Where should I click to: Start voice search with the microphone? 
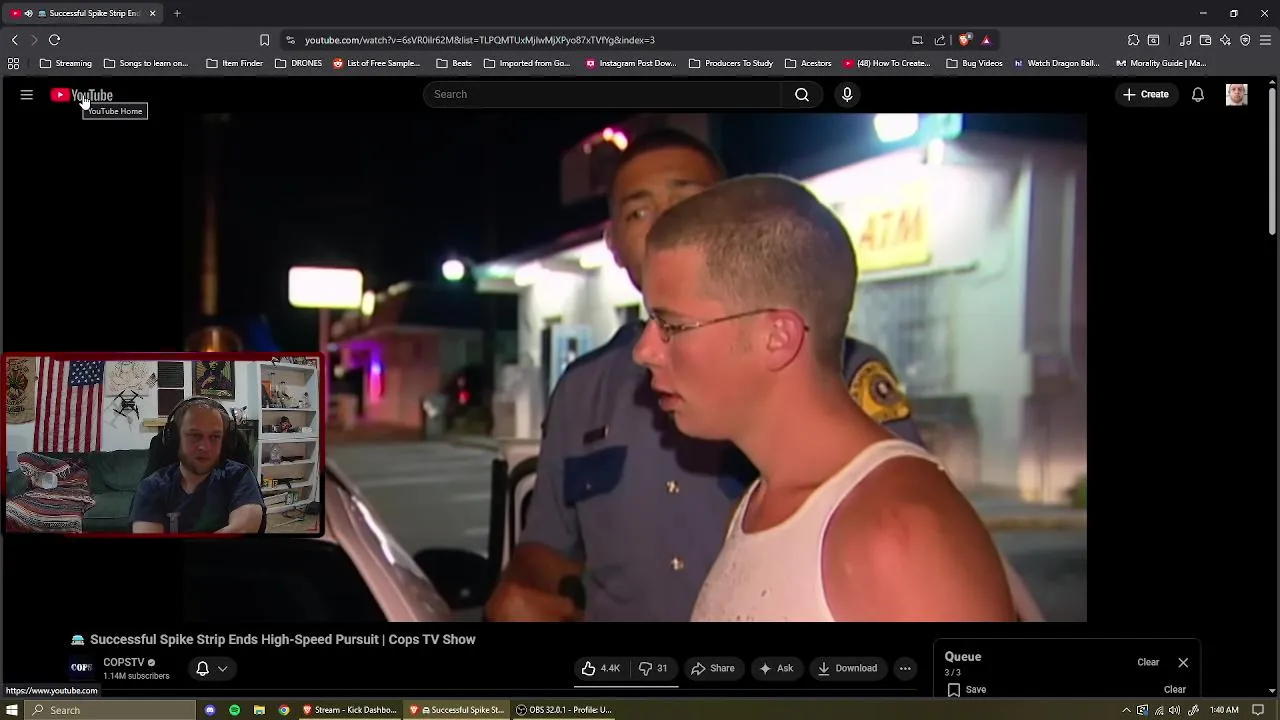(x=847, y=94)
